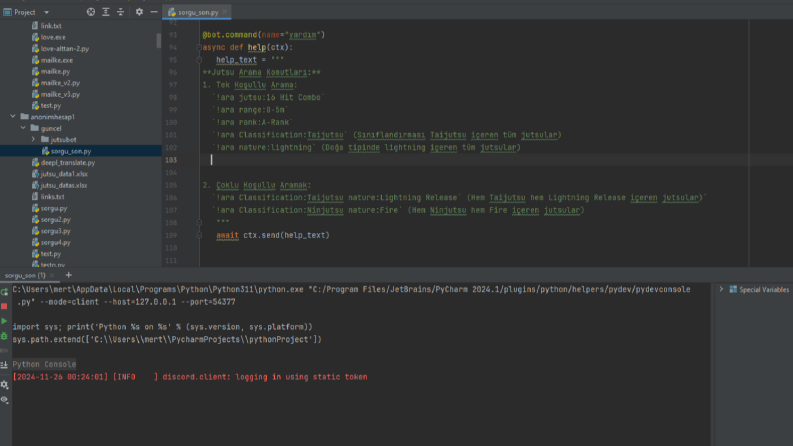
Task: Select the anonimhesap1 folder row
Action: [x=81, y=117]
